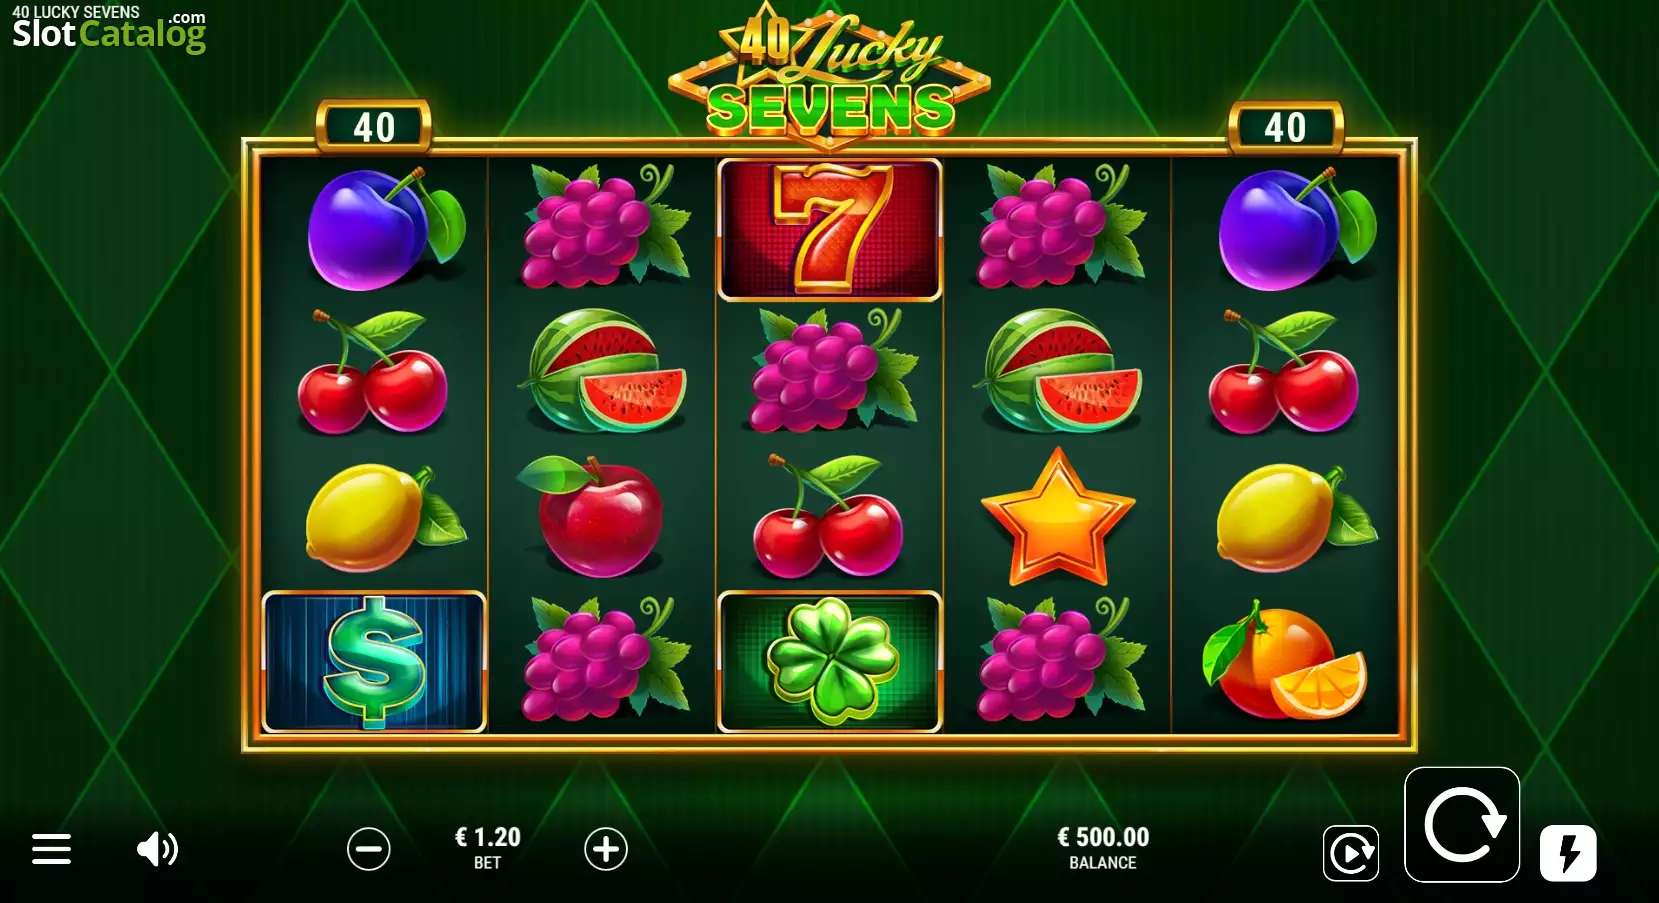Click the large spin button
The image size is (1659, 903).
click(1462, 825)
